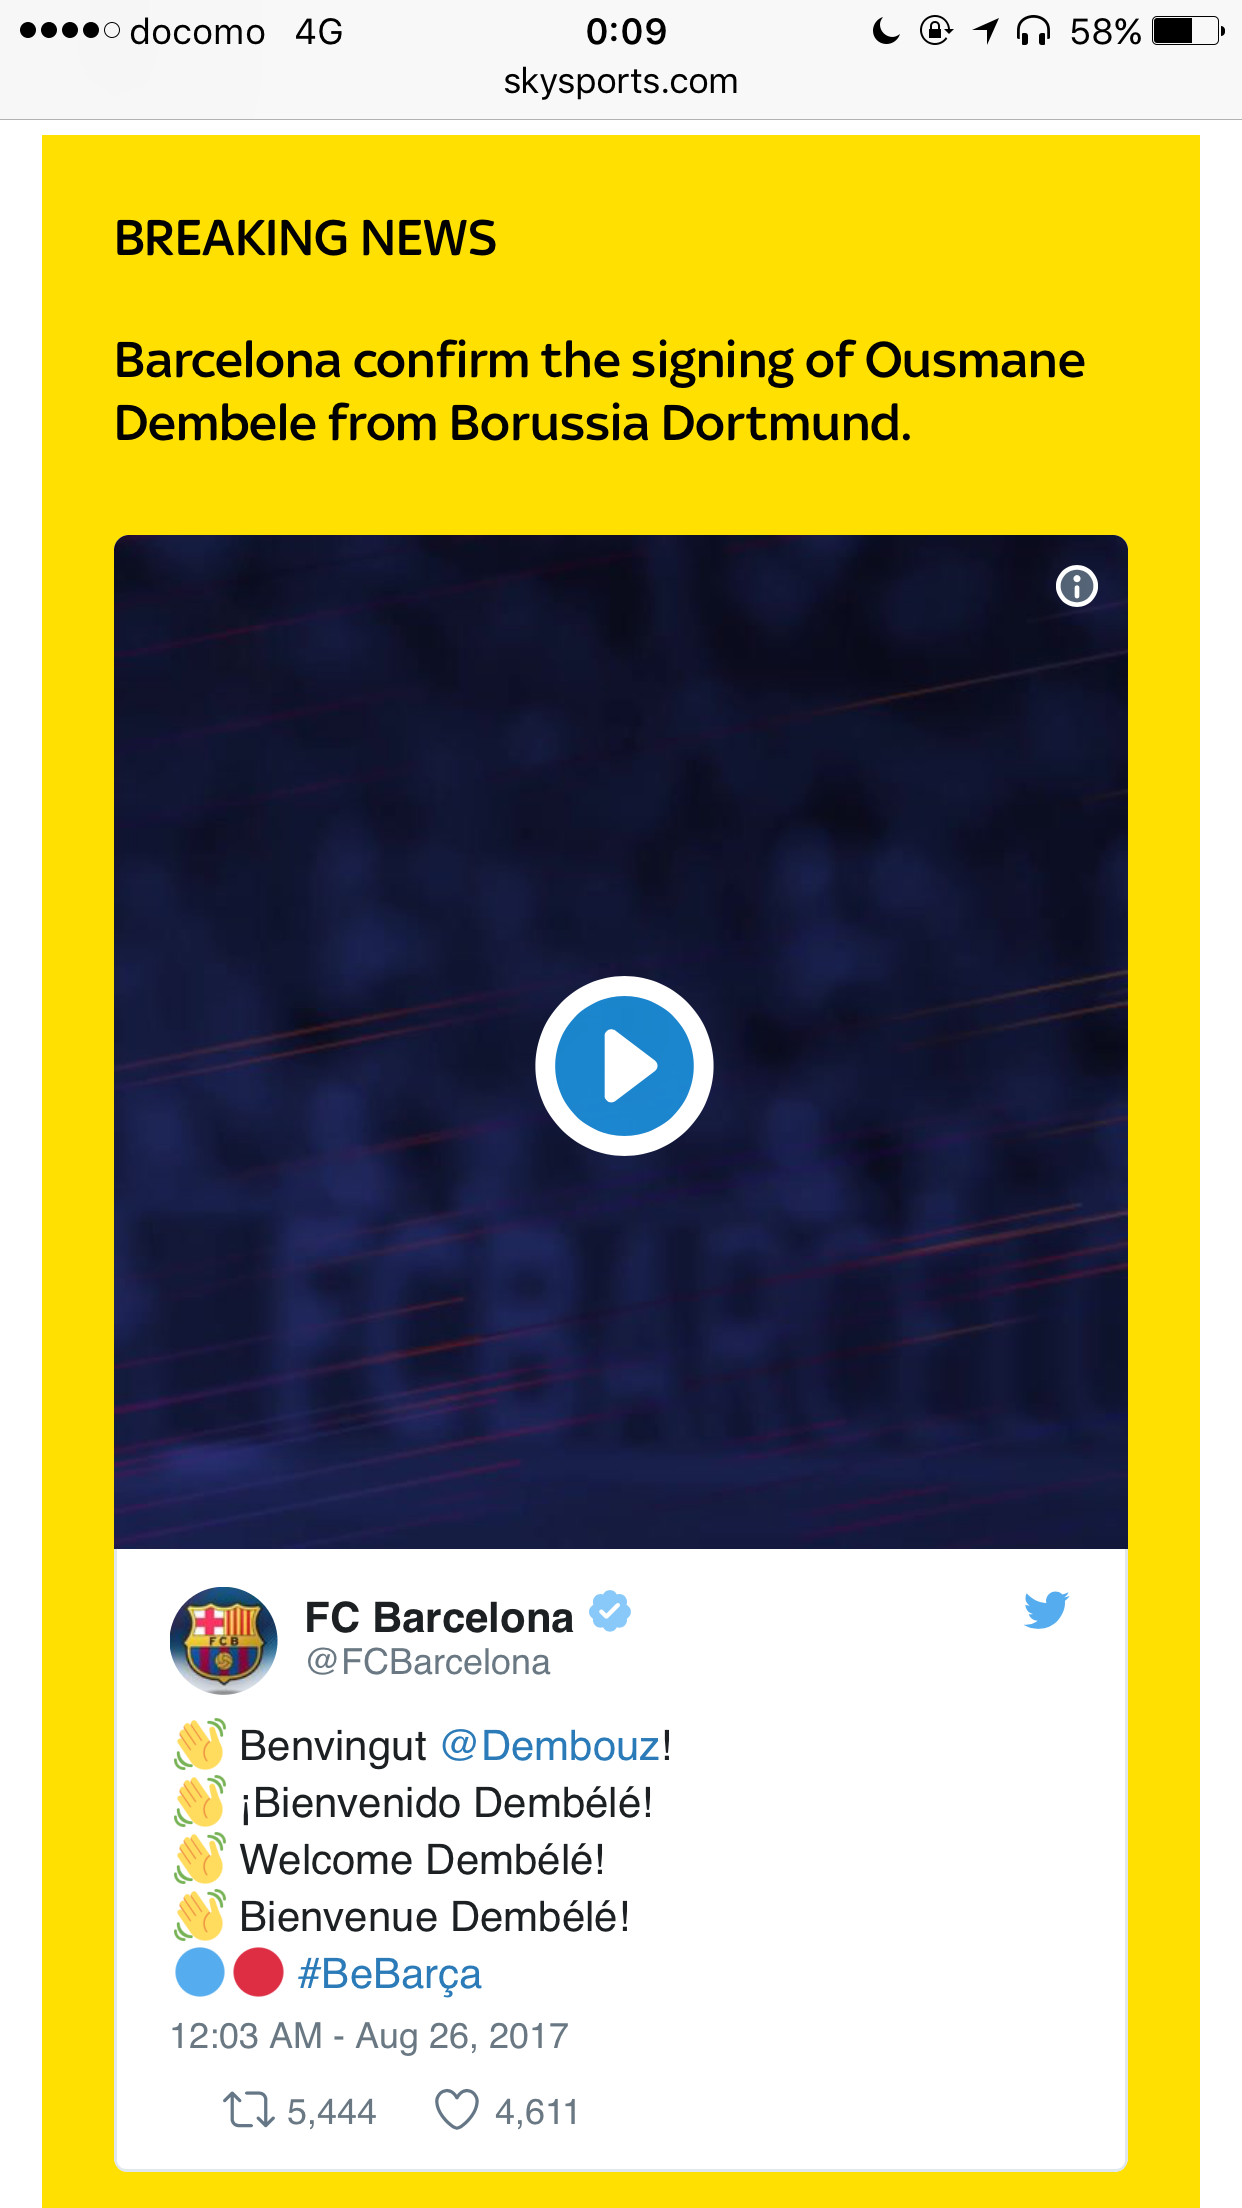
Task: Like the tweet via heart icon
Action: (x=457, y=2110)
